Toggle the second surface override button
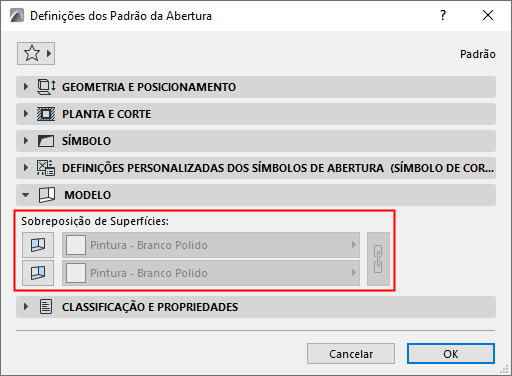 pyautogui.click(x=38, y=273)
